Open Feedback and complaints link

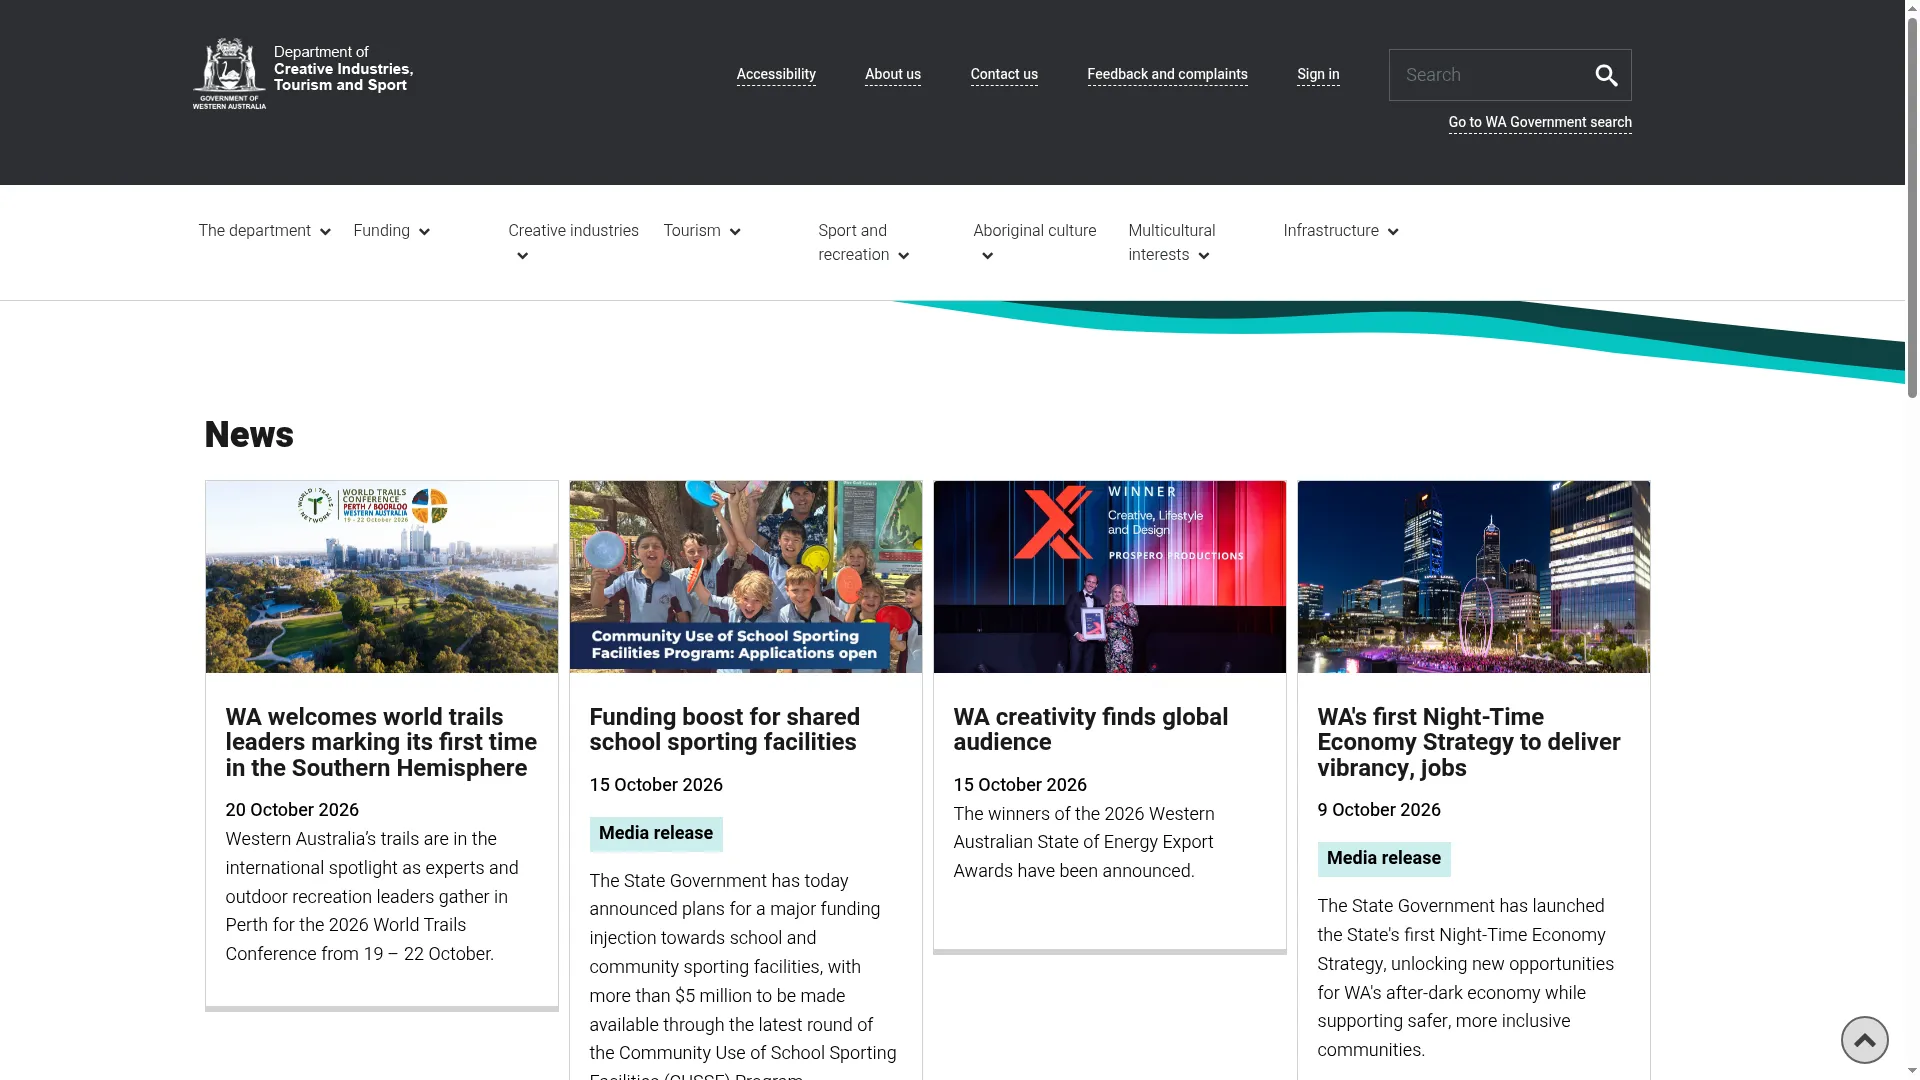[x=1167, y=75]
